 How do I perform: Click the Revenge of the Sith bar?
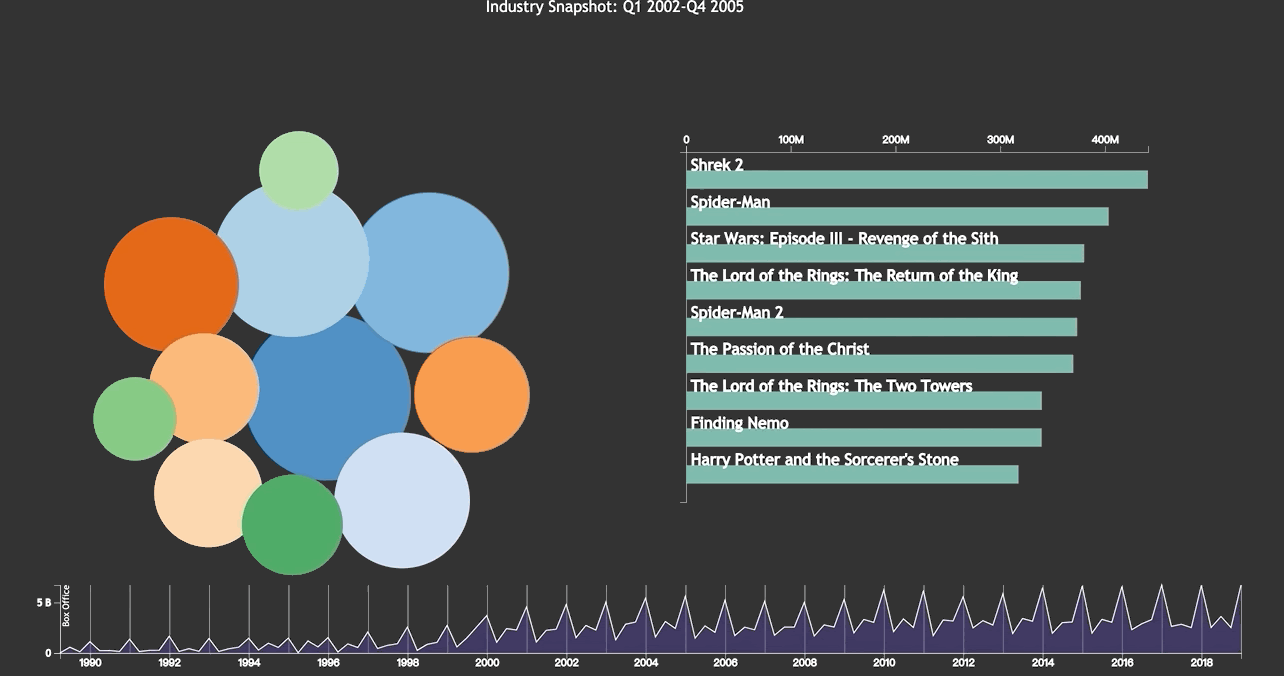coord(884,254)
